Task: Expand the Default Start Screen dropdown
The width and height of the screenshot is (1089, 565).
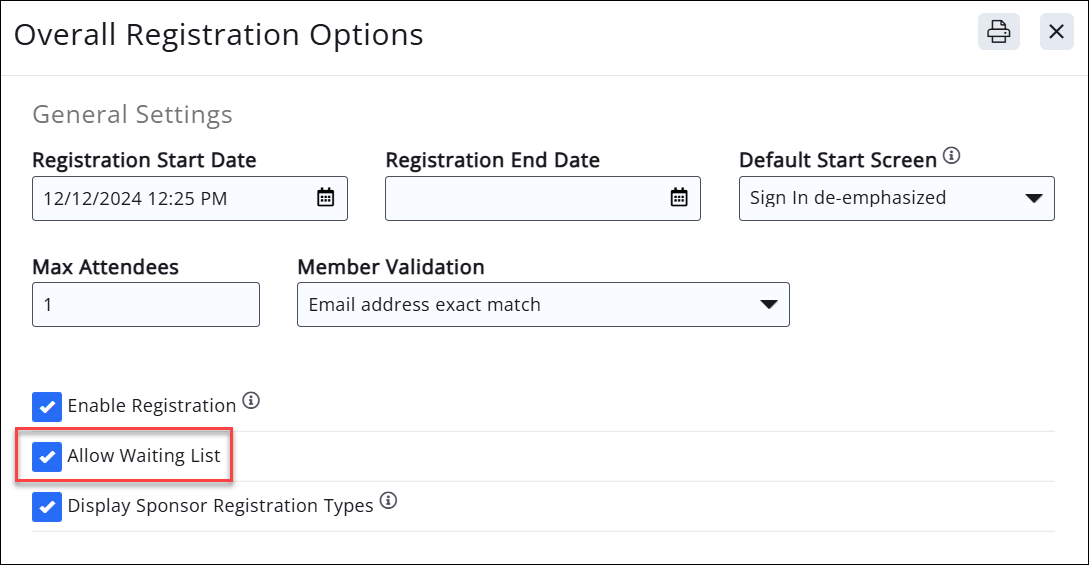Action: (x=896, y=198)
